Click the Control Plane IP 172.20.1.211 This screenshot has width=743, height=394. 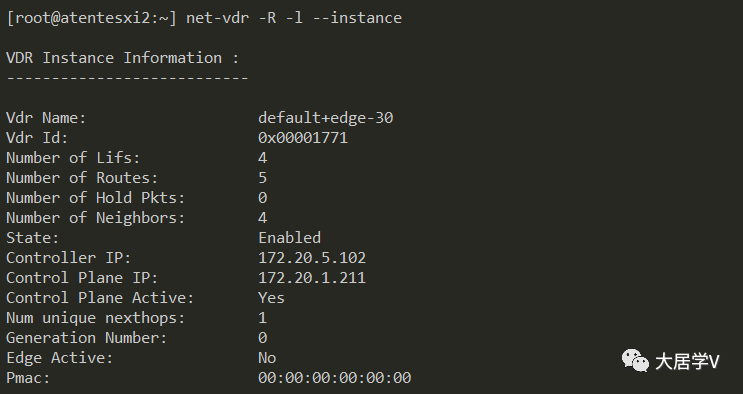tap(312, 278)
